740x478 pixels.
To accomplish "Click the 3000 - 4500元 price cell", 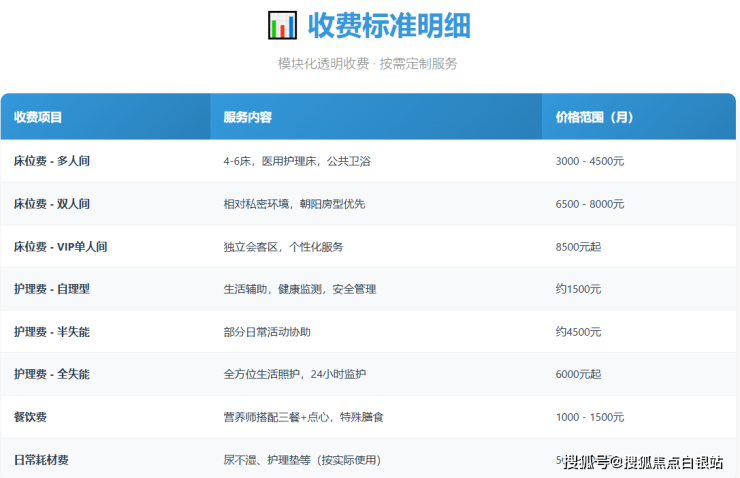I will [590, 161].
